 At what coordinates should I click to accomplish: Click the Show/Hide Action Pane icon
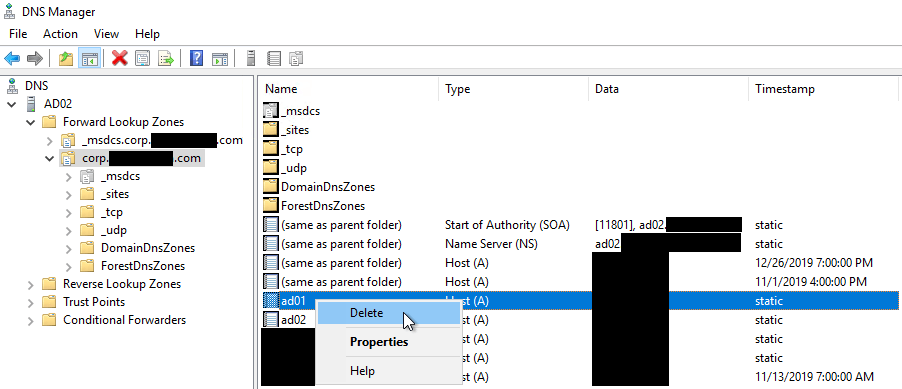220,58
